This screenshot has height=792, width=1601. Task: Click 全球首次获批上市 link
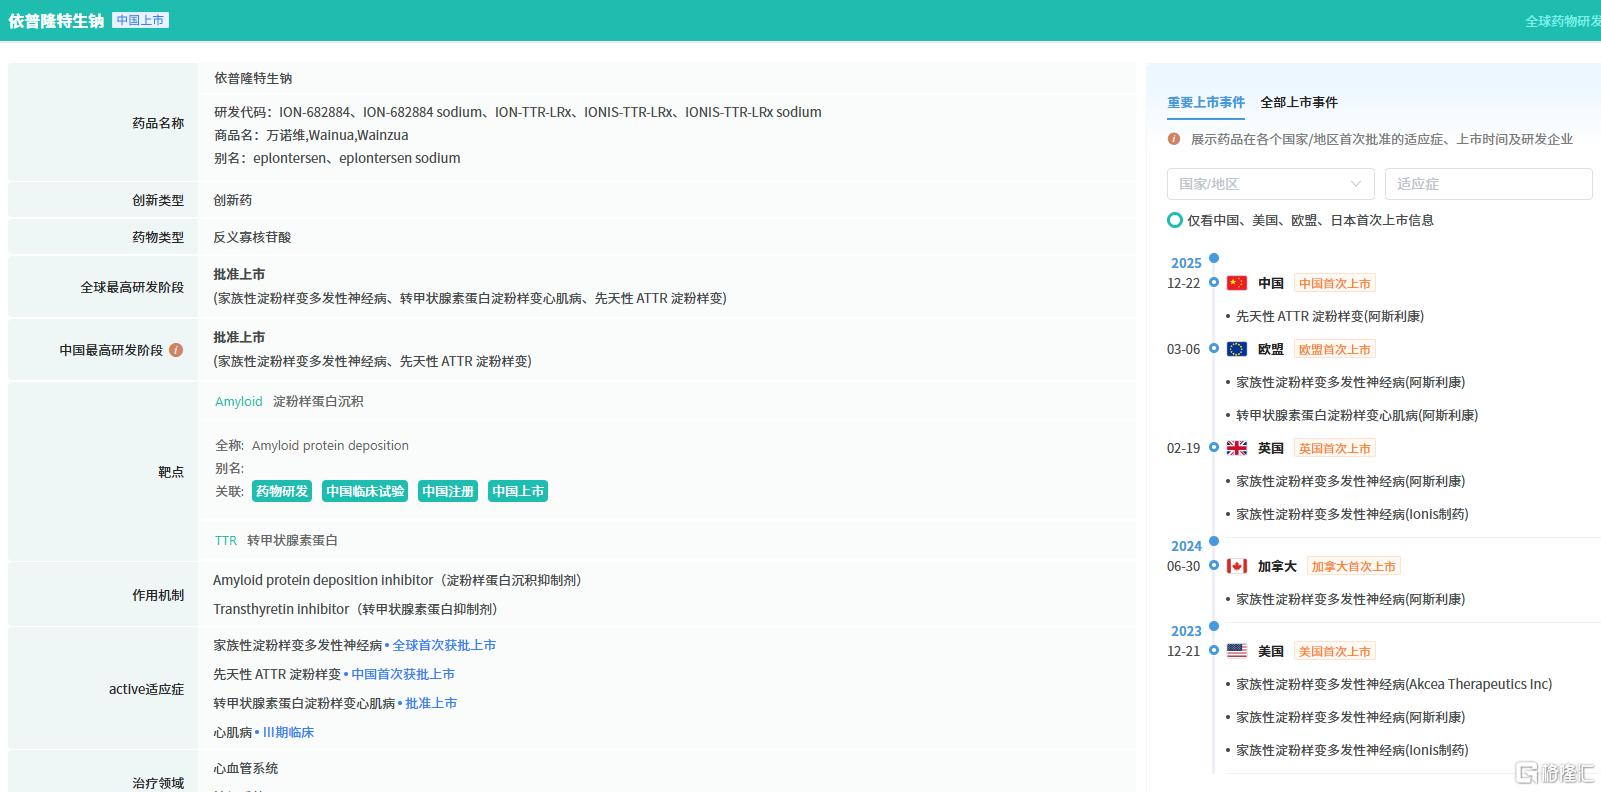[444, 645]
